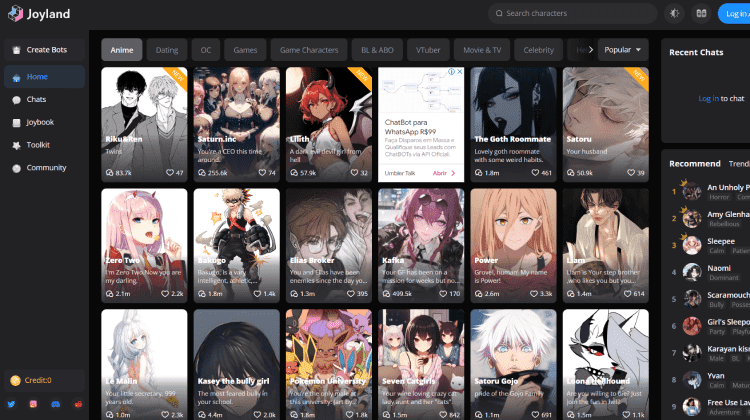Viewport: 750px width, 420px height.
Task: Open the Saturn.inc character card
Action: [x=236, y=124]
